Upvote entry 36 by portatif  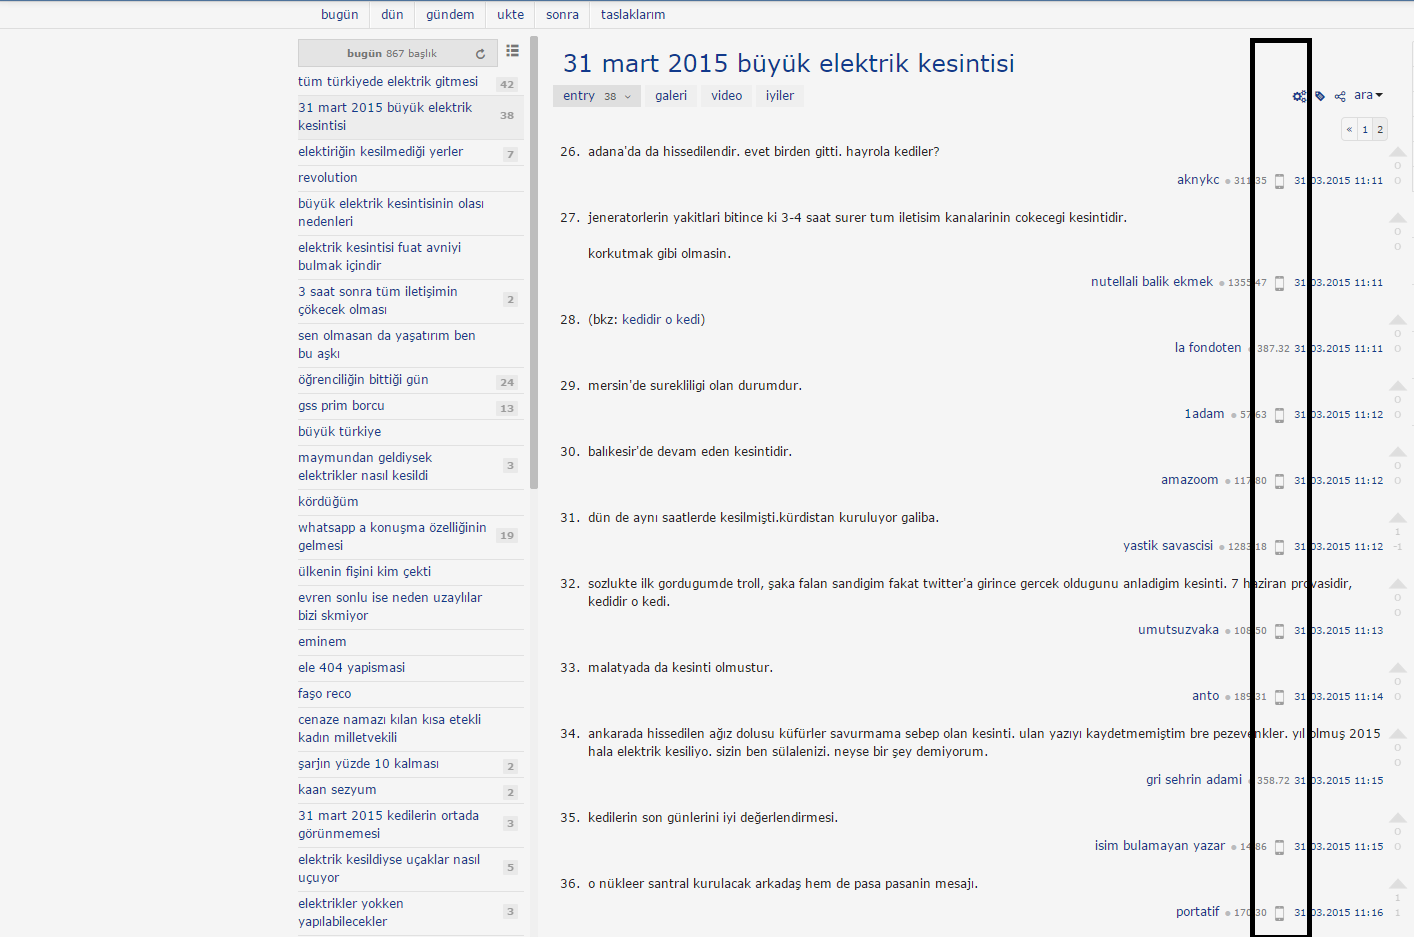coord(1398,884)
